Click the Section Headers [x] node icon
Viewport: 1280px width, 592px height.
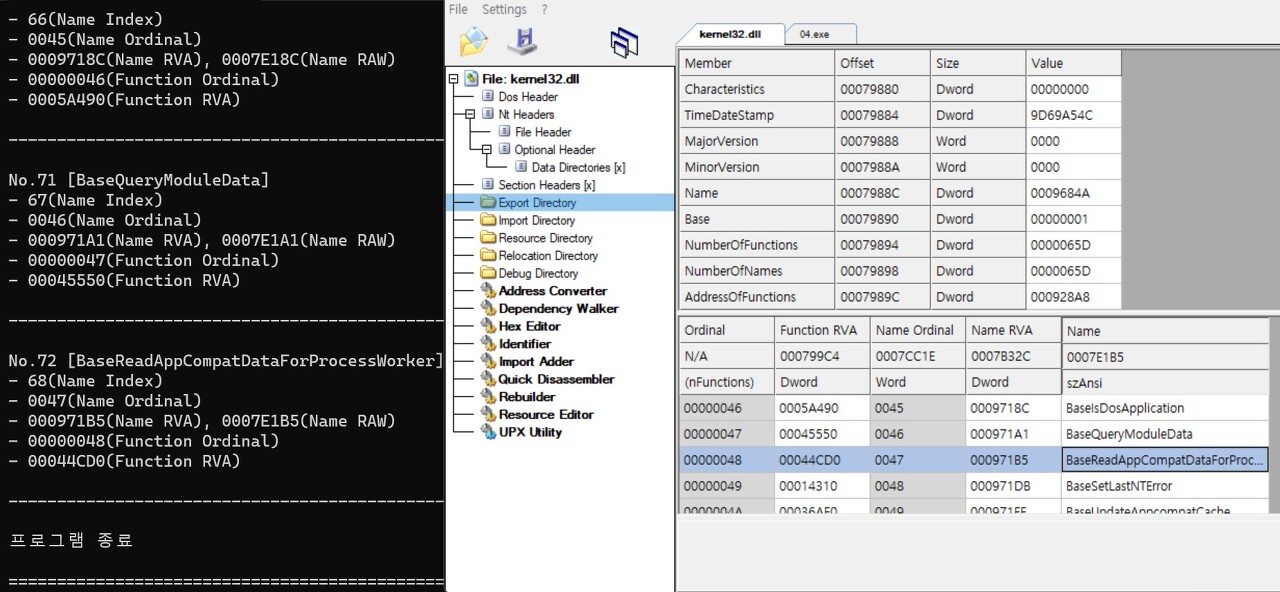pyautogui.click(x=488, y=184)
